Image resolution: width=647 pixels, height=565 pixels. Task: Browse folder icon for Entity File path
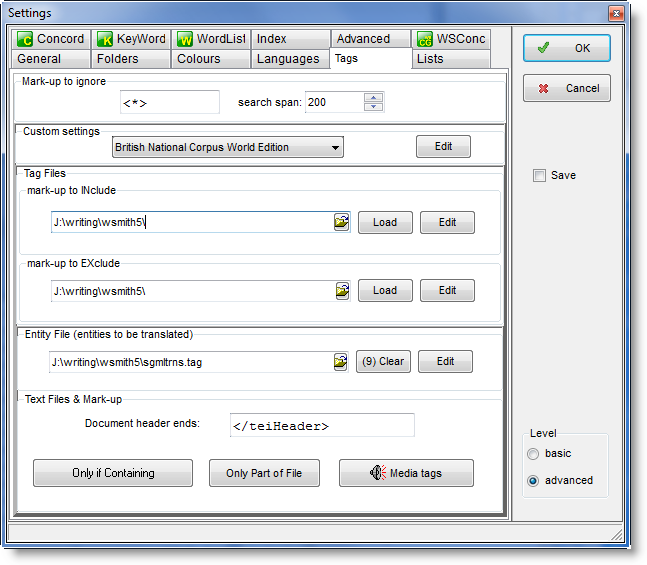point(340,362)
